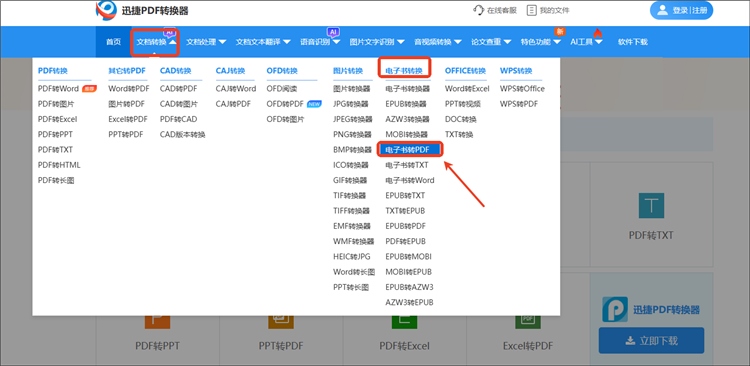The width and height of the screenshot is (750, 366).
Task: Click the PDF转TXT tile icon
Action: [651, 206]
